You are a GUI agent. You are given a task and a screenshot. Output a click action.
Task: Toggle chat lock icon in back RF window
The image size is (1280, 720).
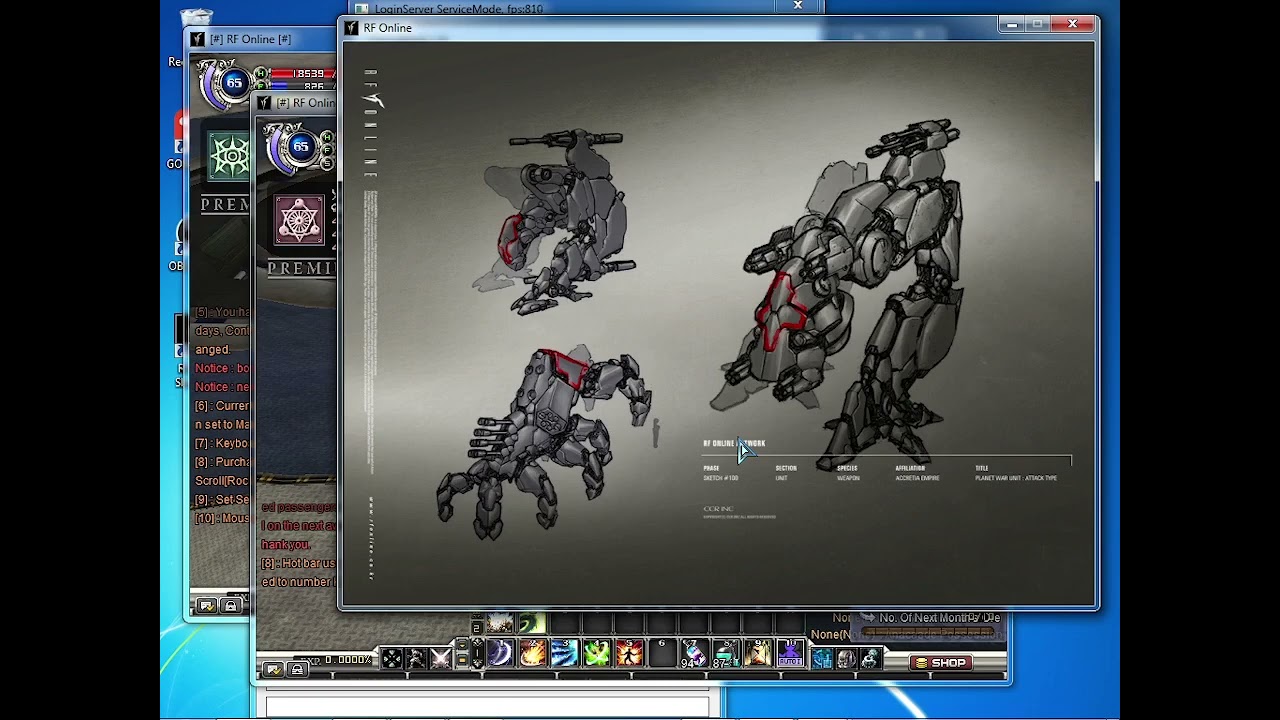click(x=231, y=605)
